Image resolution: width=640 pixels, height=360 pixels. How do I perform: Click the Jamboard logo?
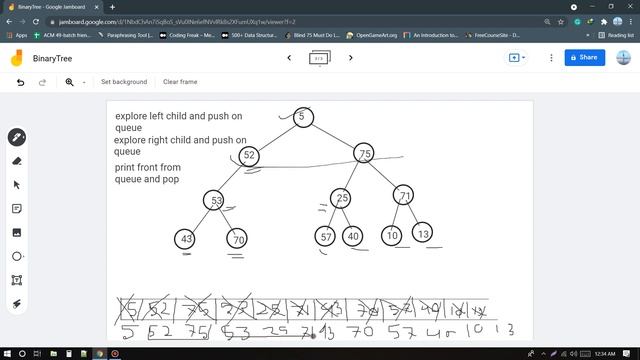17,58
